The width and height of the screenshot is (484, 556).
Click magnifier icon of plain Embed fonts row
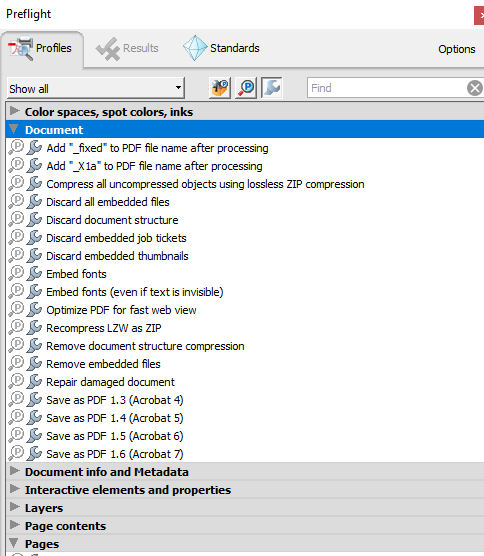(16, 273)
